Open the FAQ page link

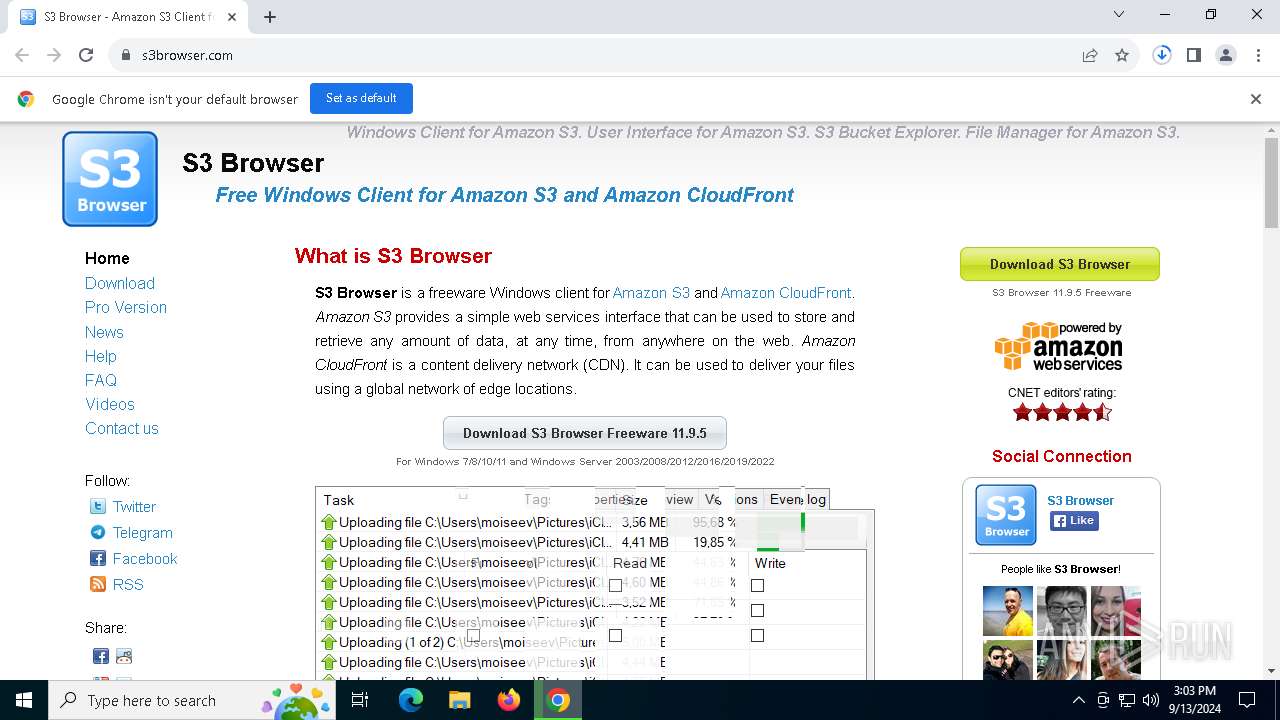(x=101, y=380)
